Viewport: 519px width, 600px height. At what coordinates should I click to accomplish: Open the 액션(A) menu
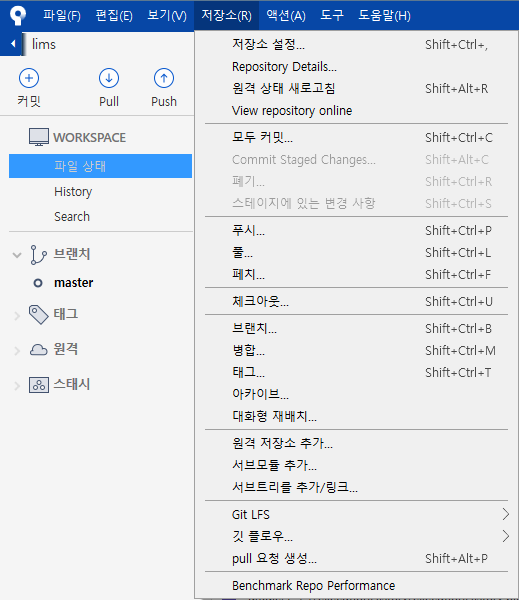[286, 15]
